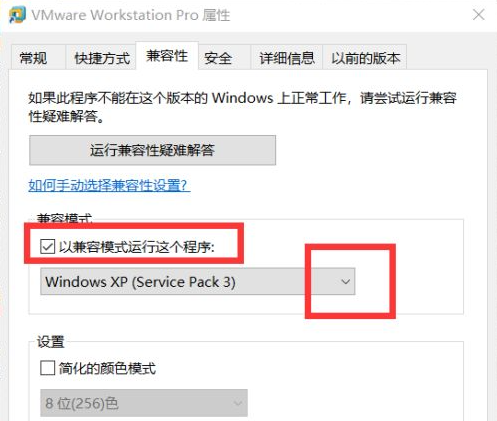497x421 pixels.
Task: Click the compatibility description paragraph text
Action: [x=242, y=107]
